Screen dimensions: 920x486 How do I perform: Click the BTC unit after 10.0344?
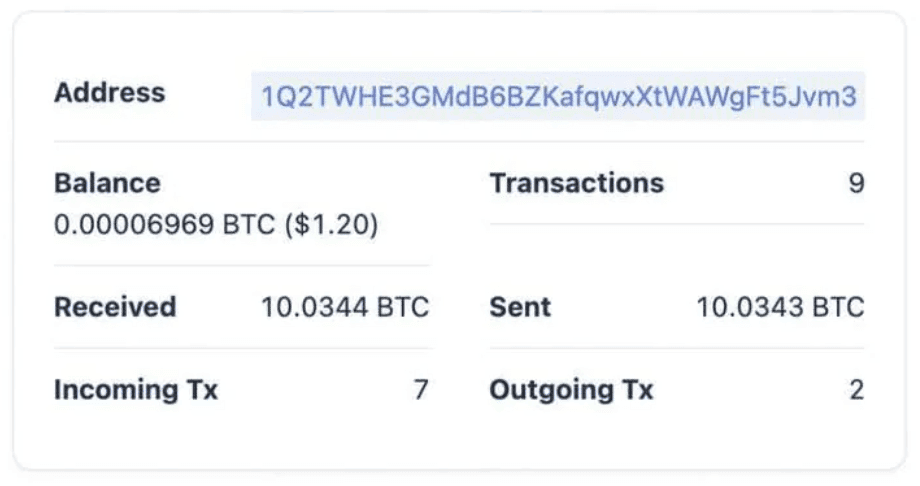[x=403, y=307]
